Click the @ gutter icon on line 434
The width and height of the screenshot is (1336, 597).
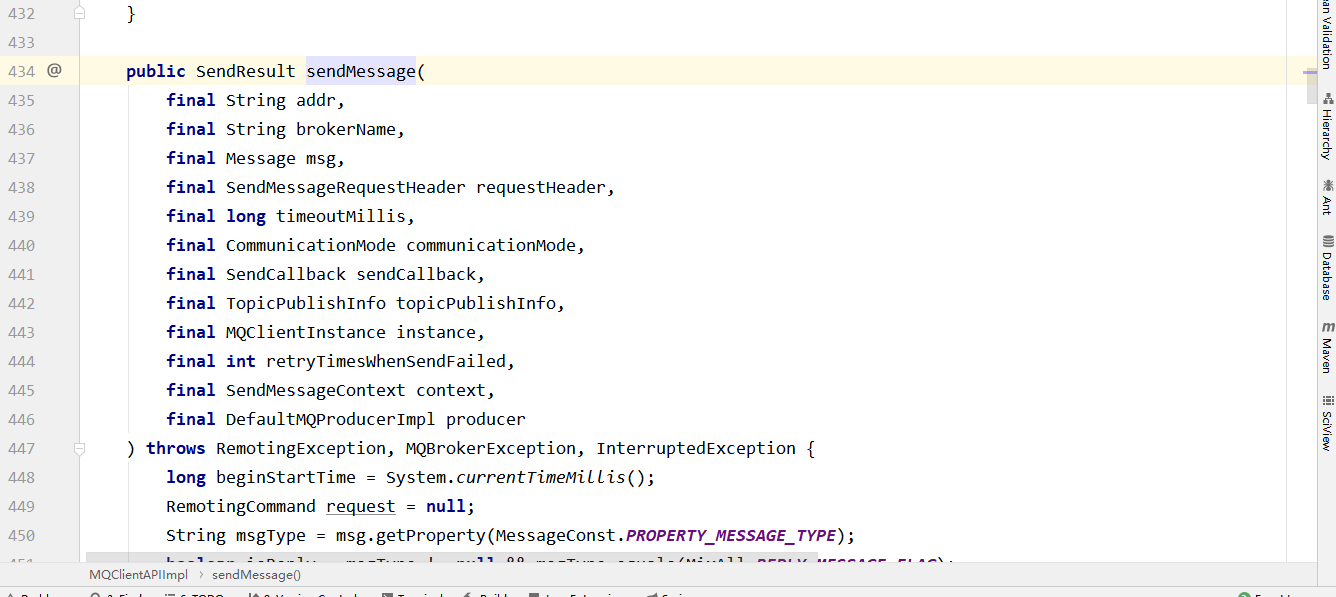coord(54,70)
